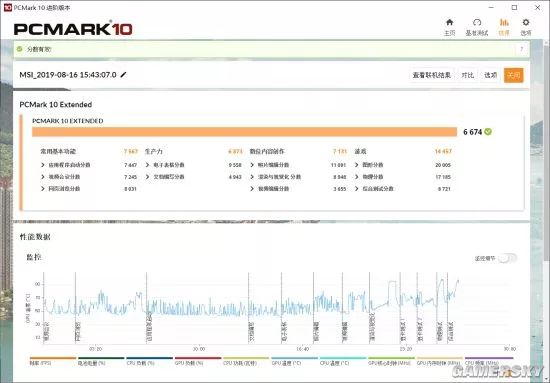This screenshot has height=383, width=550.
Task: Click the orange content creation score 7 131
Action: pos(340,151)
